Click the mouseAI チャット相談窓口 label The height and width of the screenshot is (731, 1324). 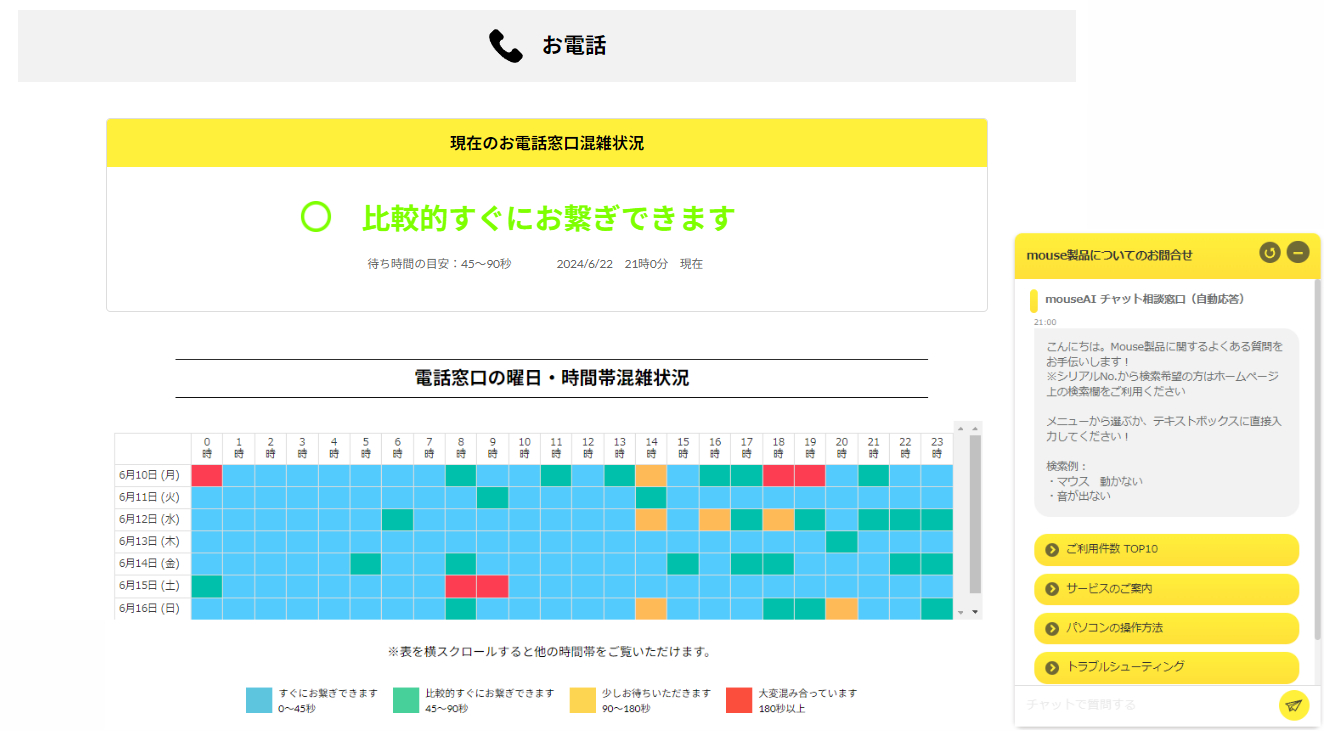1145,299
